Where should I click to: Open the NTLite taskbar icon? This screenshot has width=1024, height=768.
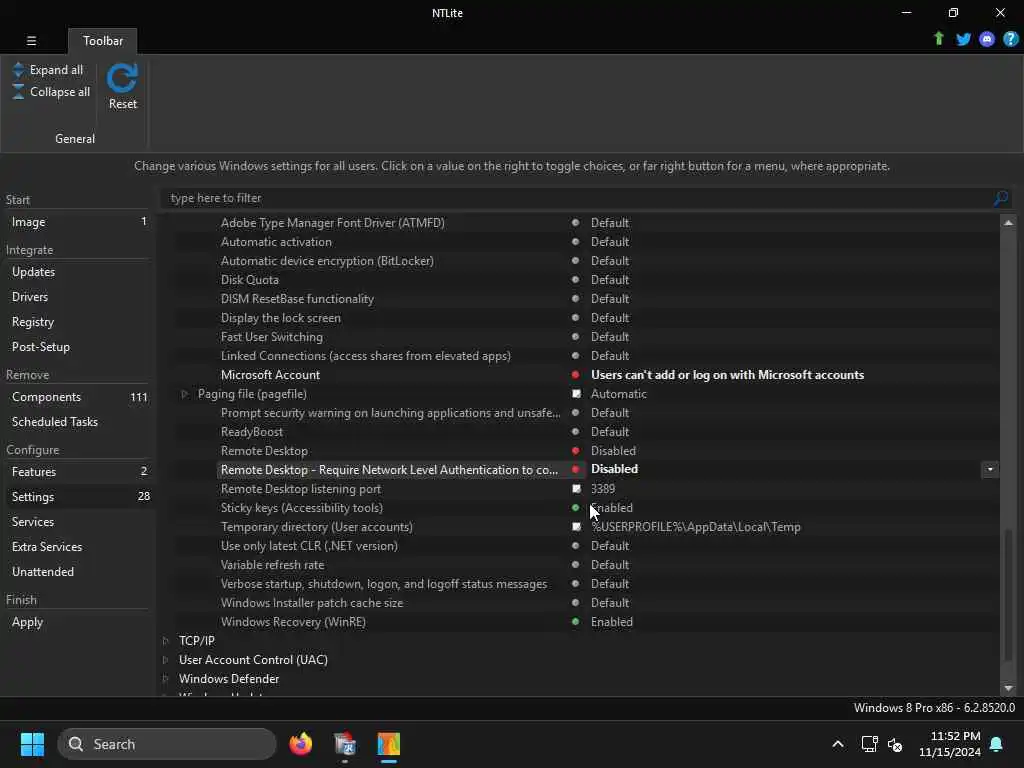click(x=388, y=744)
